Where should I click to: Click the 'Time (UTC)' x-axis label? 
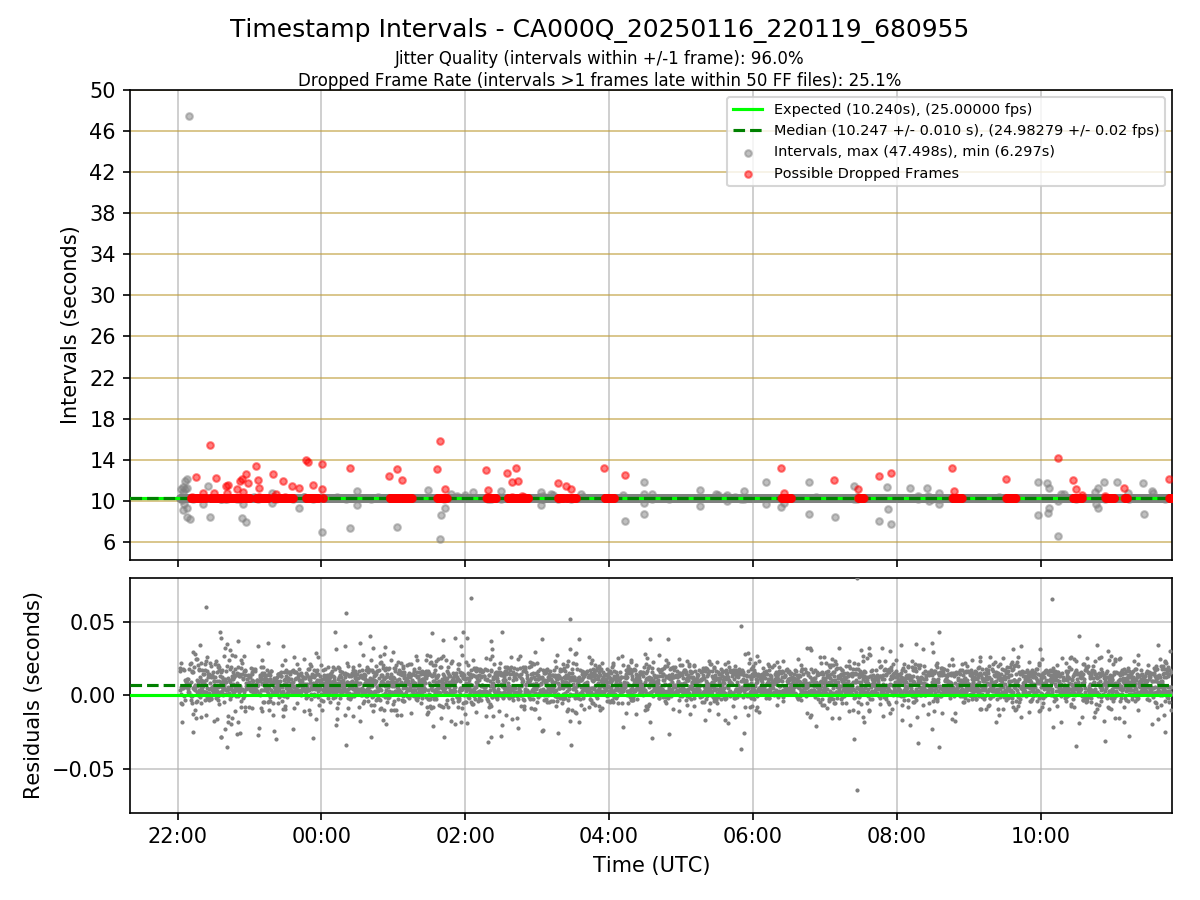click(x=651, y=865)
